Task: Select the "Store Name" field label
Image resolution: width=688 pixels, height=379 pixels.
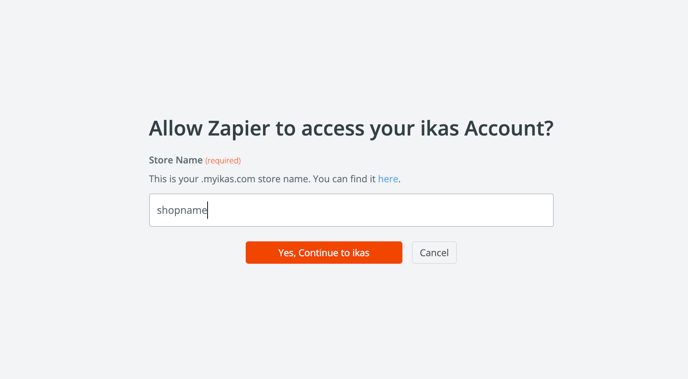Action: [176, 160]
